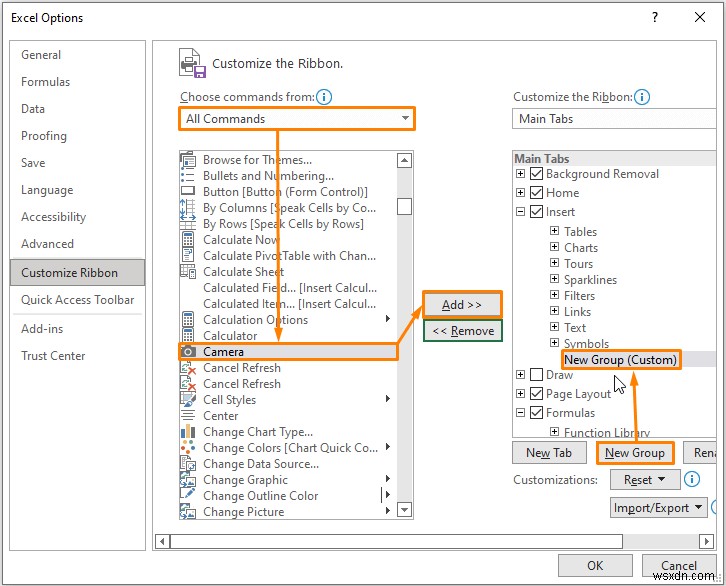This screenshot has height=586, width=726.
Task: Uncheck the Insert tab checkbox
Action: (x=536, y=212)
